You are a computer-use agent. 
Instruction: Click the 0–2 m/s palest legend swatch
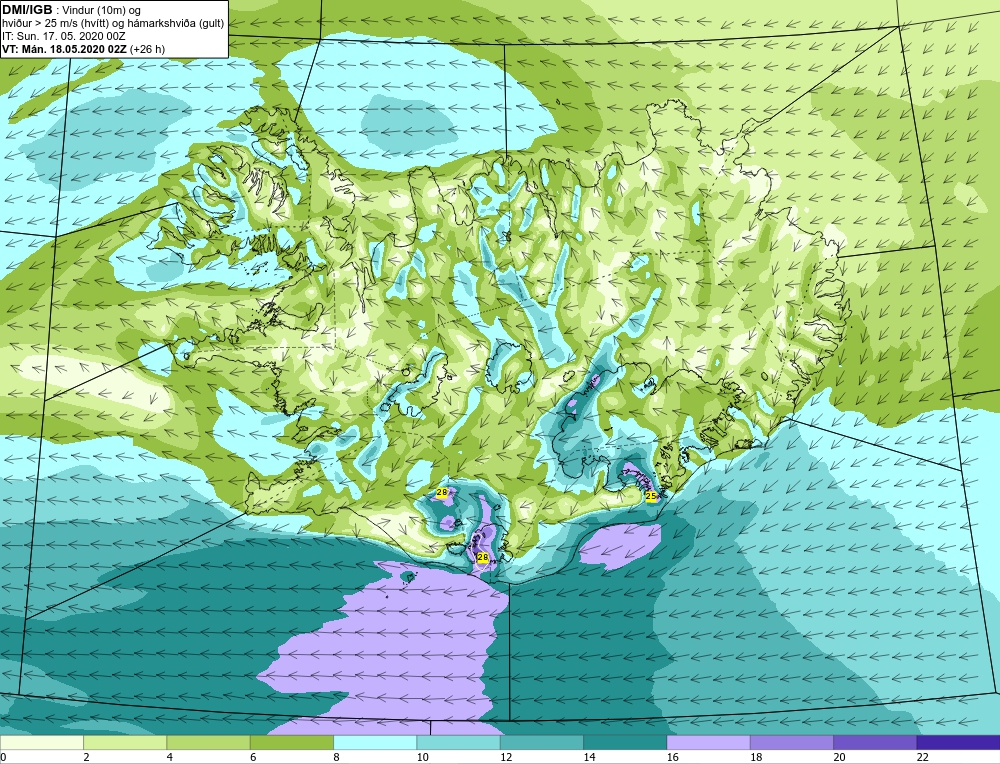(41, 743)
